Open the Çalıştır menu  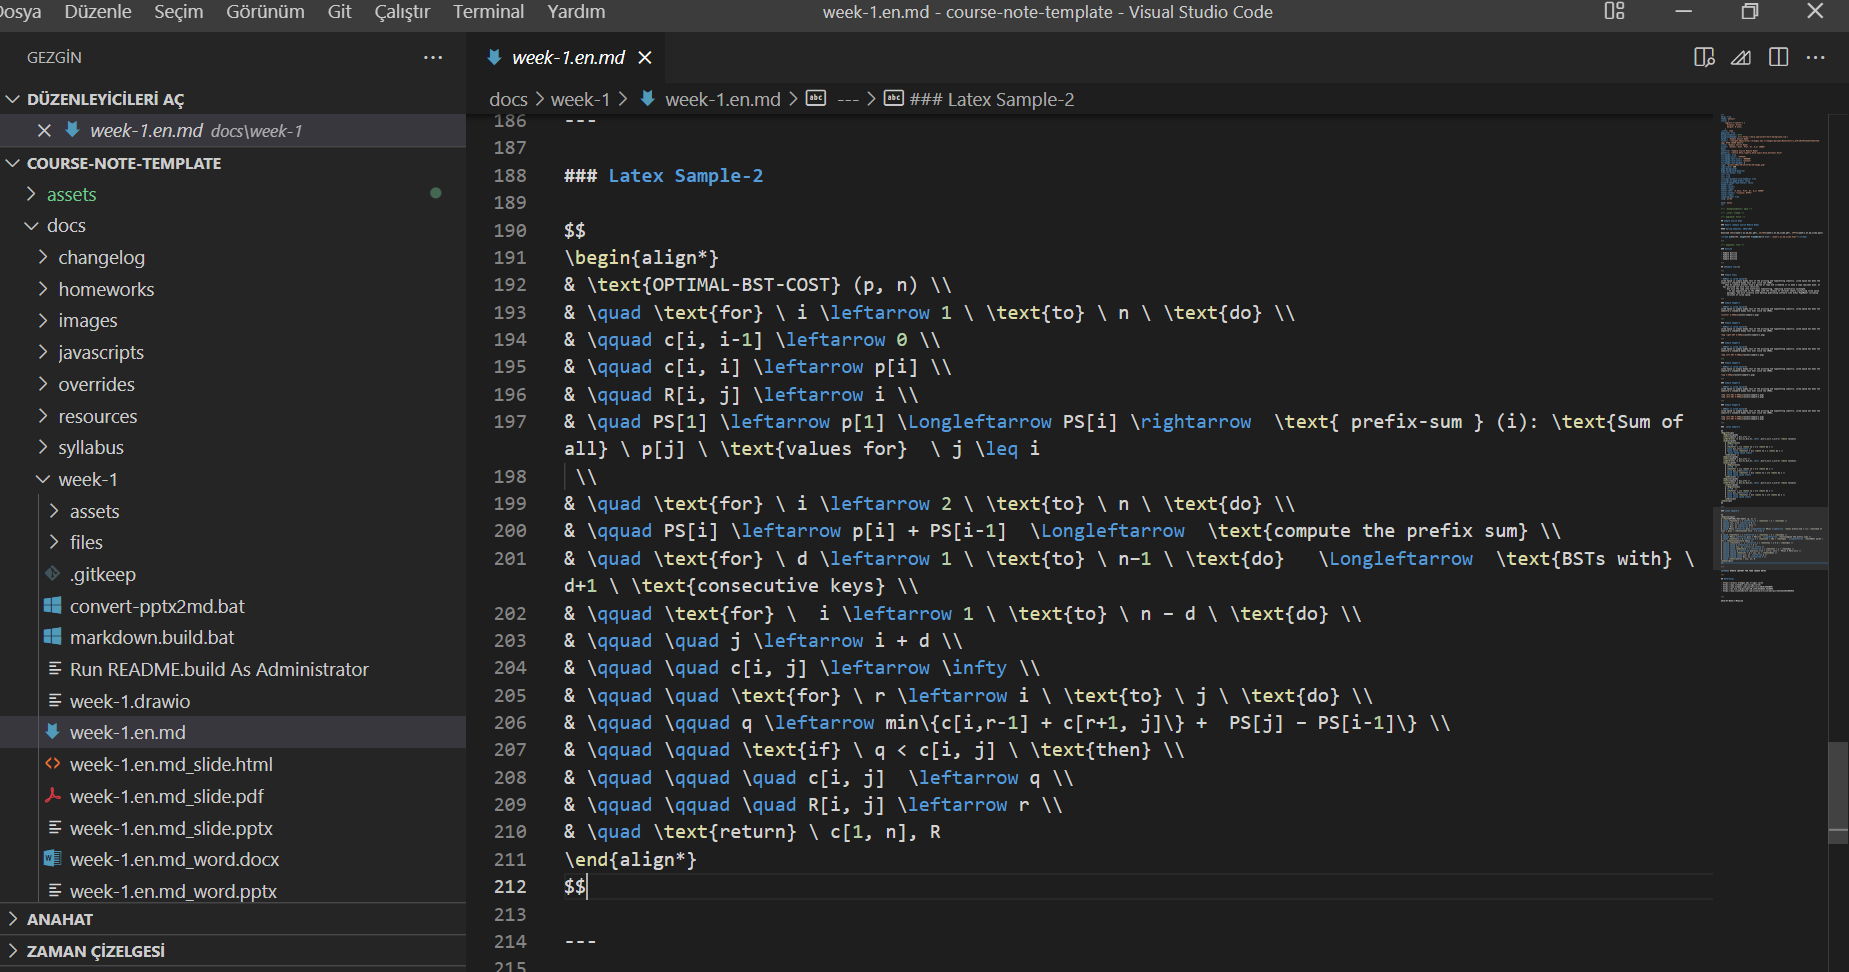pyautogui.click(x=402, y=12)
